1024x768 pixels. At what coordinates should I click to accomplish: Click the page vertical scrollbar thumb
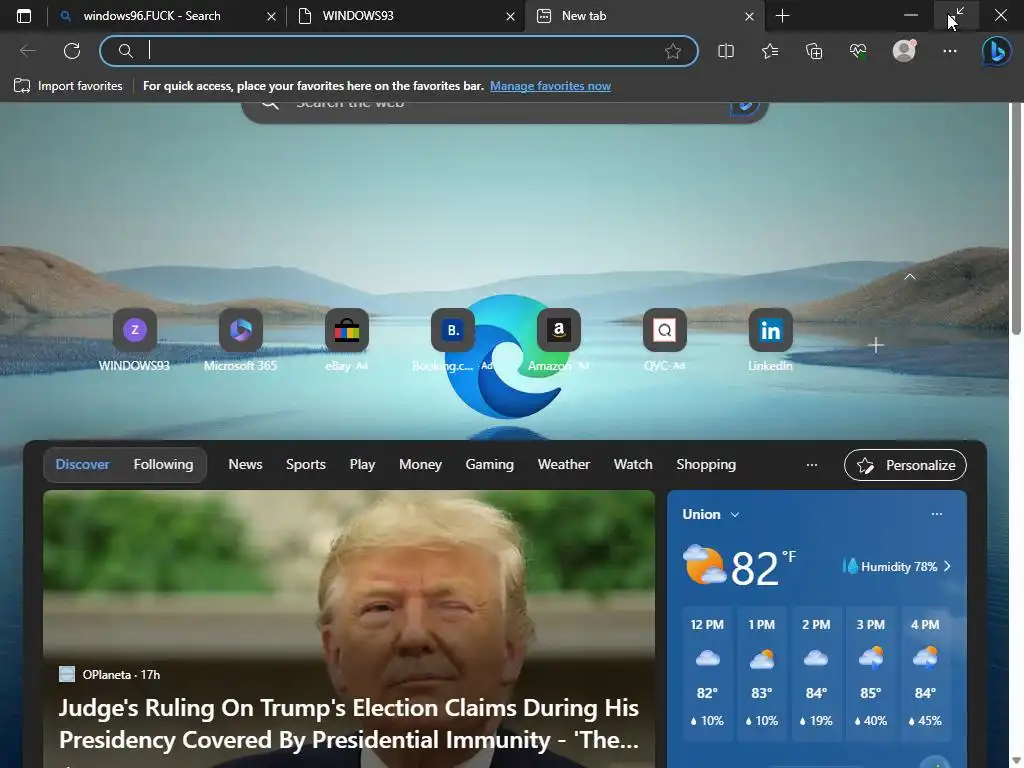[1016, 219]
